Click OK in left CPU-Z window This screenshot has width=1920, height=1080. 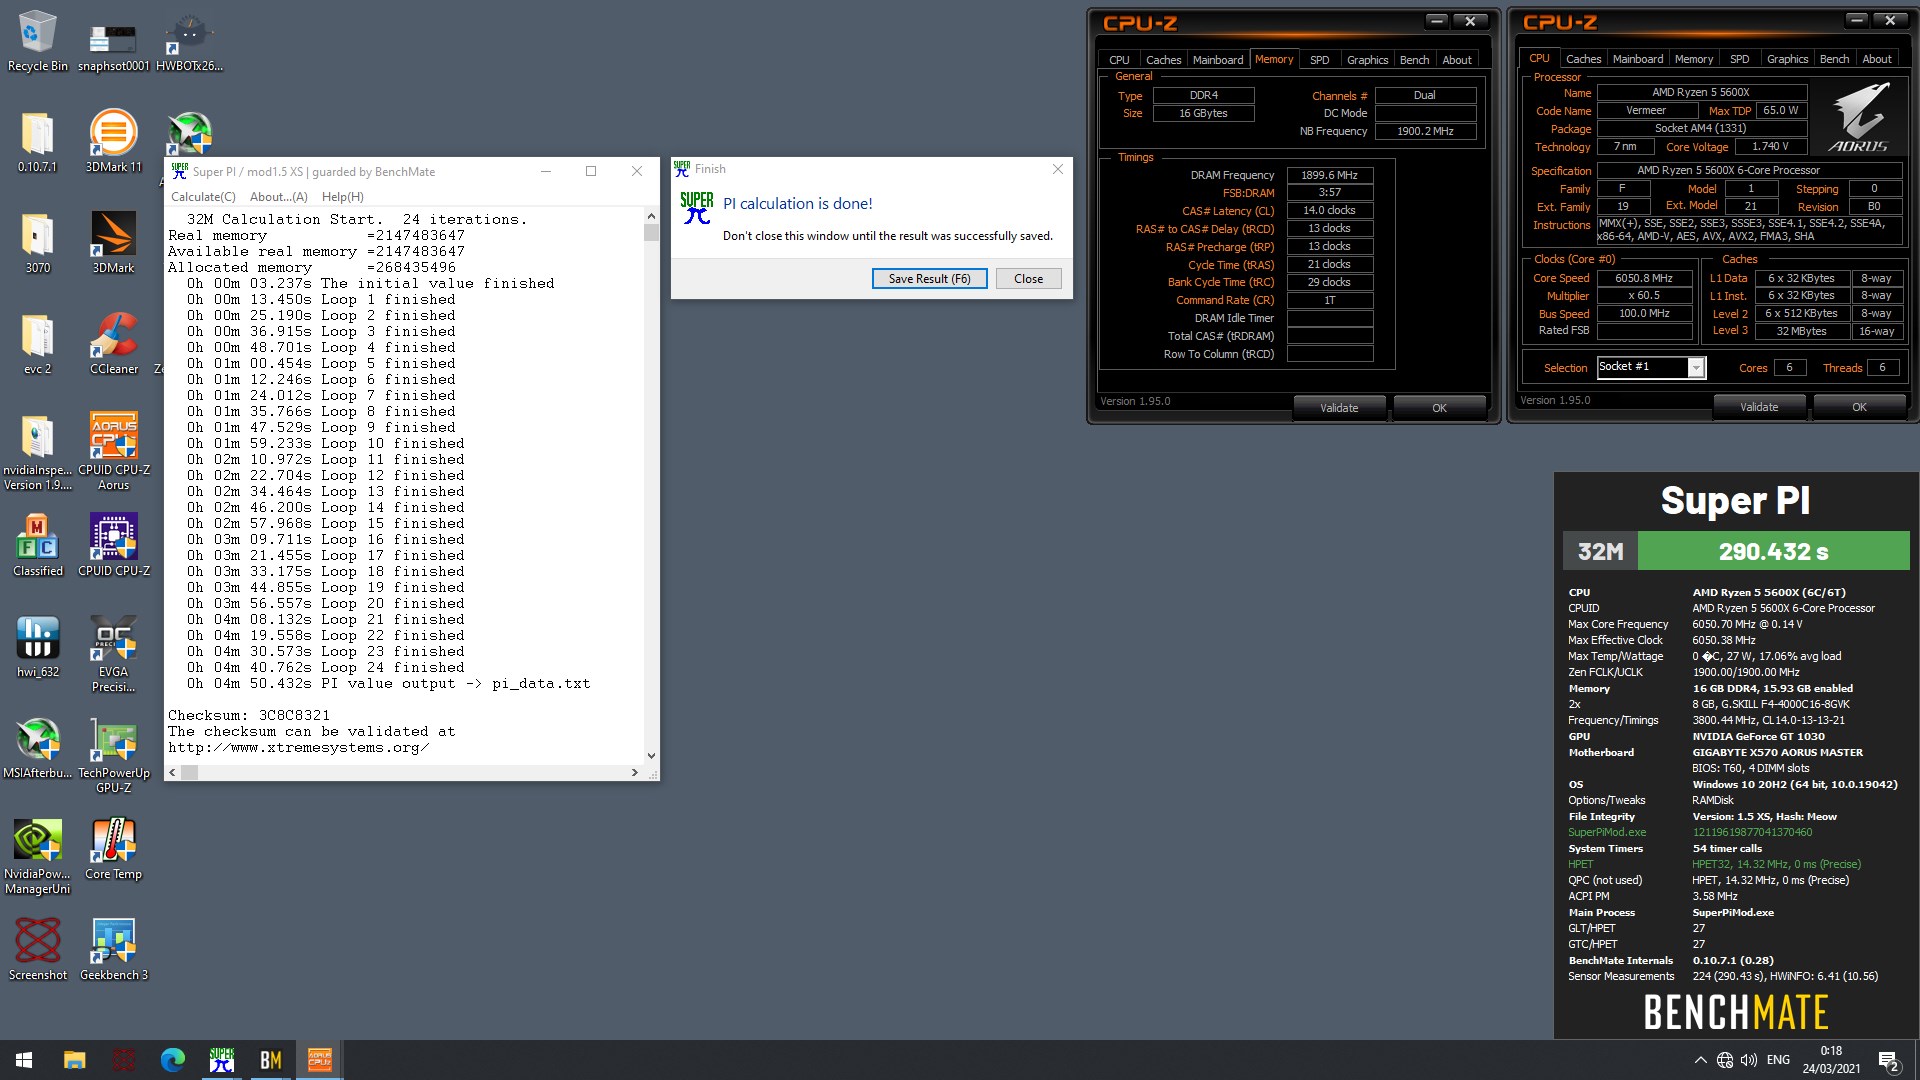(1439, 408)
